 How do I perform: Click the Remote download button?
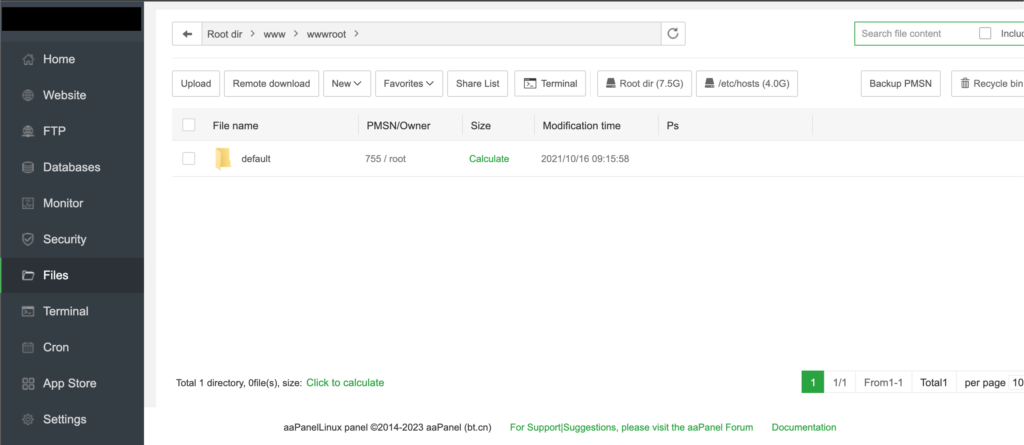tap(271, 84)
